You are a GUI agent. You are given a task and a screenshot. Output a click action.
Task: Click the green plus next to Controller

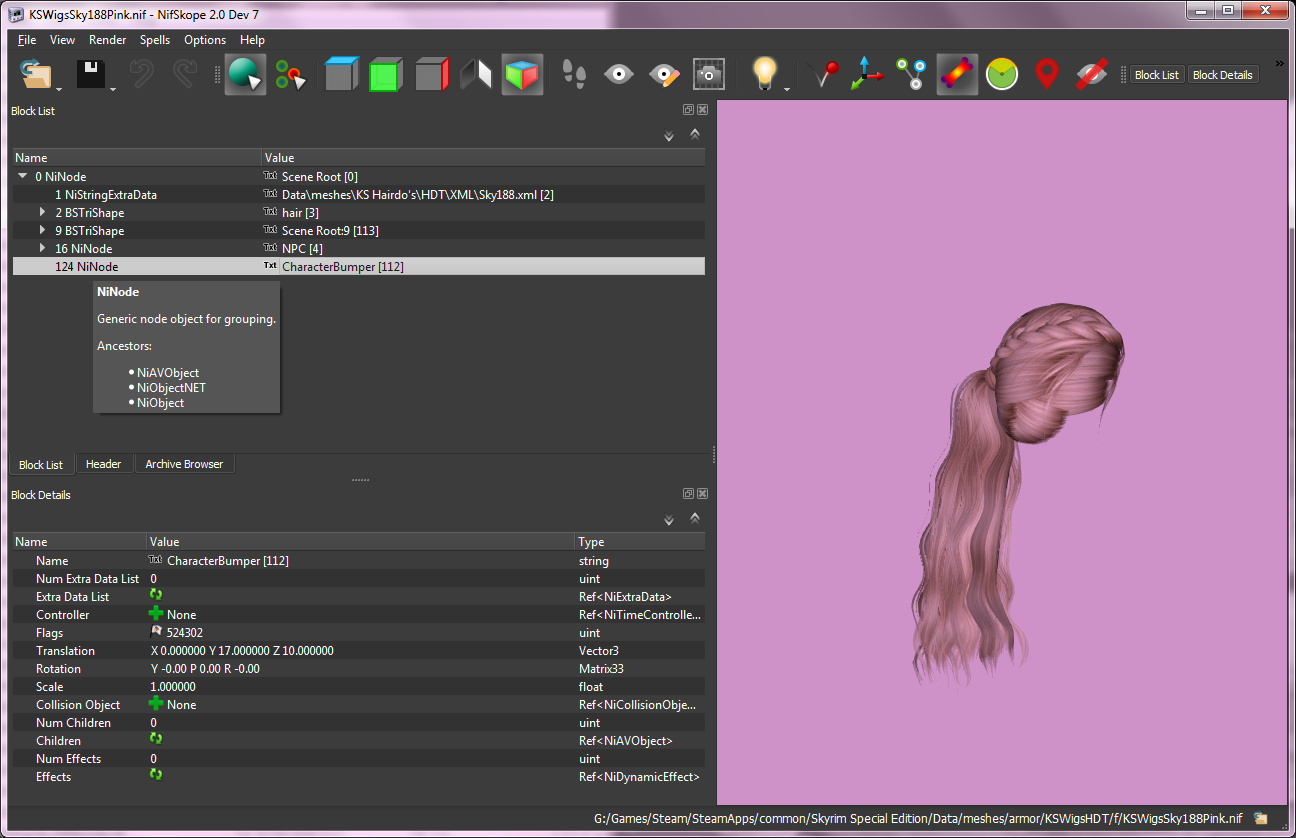coord(156,614)
